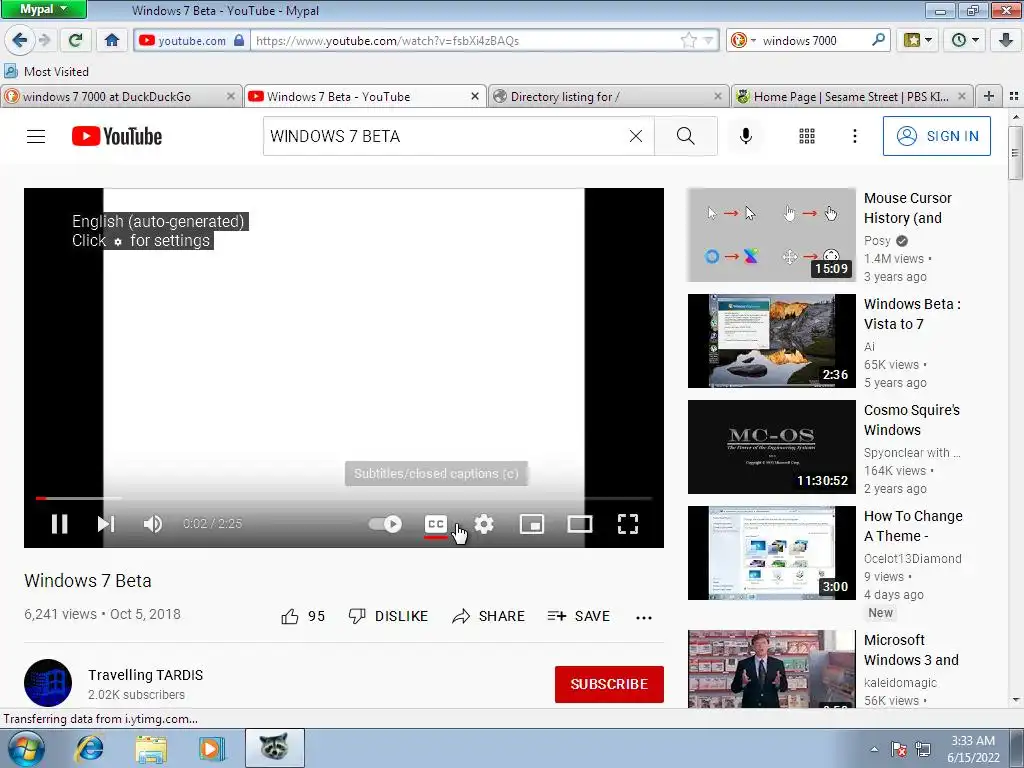Open the Mypal application menu dropdown
The width and height of the screenshot is (1024, 768).
(x=44, y=9)
